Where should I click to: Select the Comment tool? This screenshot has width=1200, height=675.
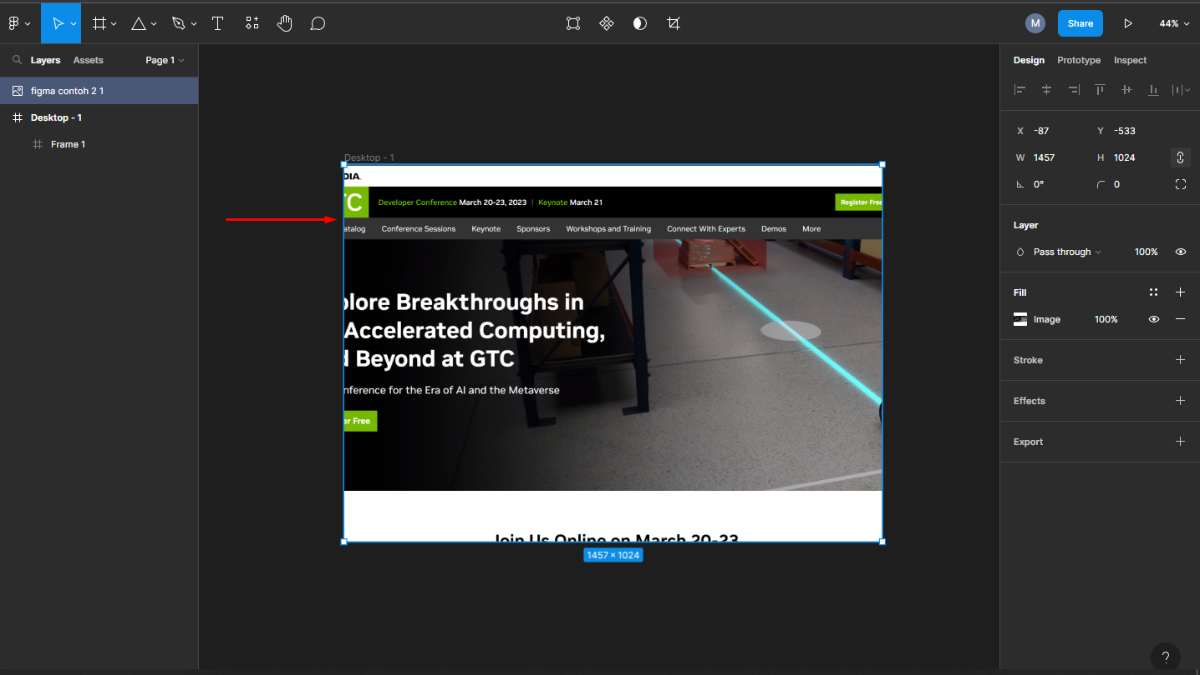(318, 23)
